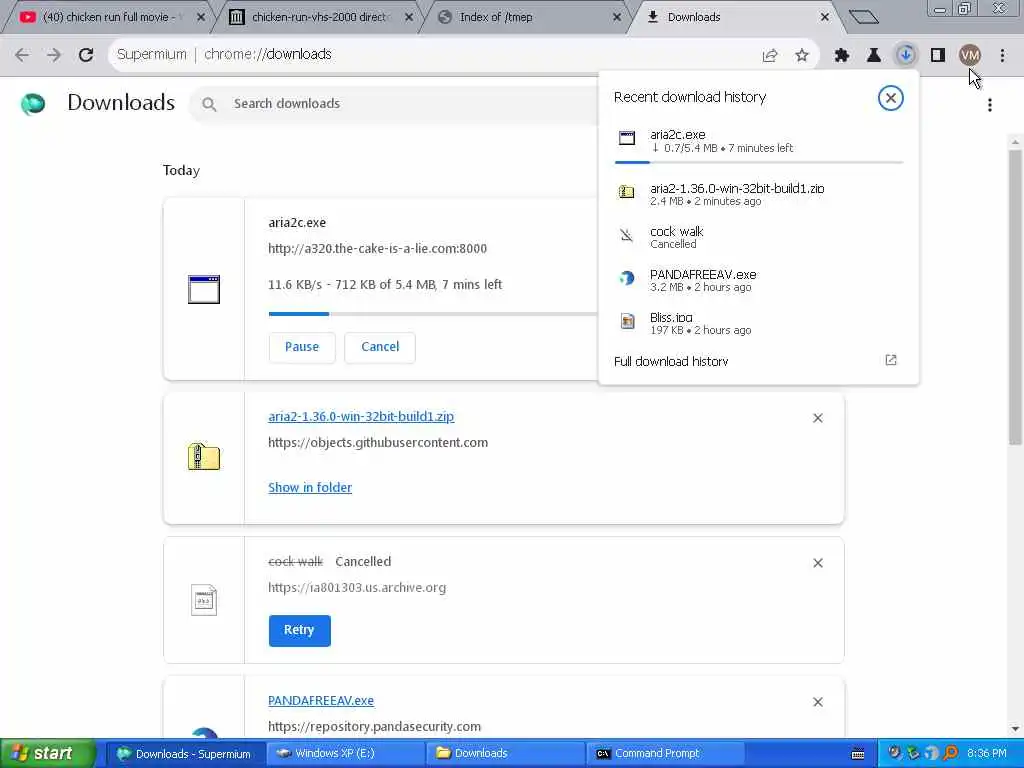Reload the downloads page
Screen dimensions: 1024x768
[x=86, y=55]
